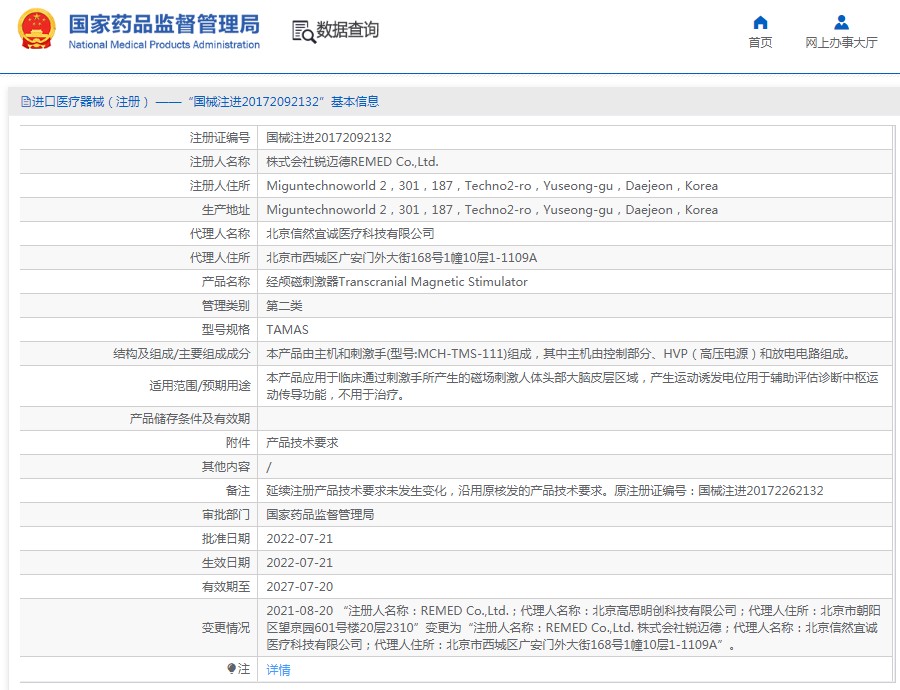Select effective date in 生效日期 row
Viewport: 900px width, 690px height.
tap(300, 563)
